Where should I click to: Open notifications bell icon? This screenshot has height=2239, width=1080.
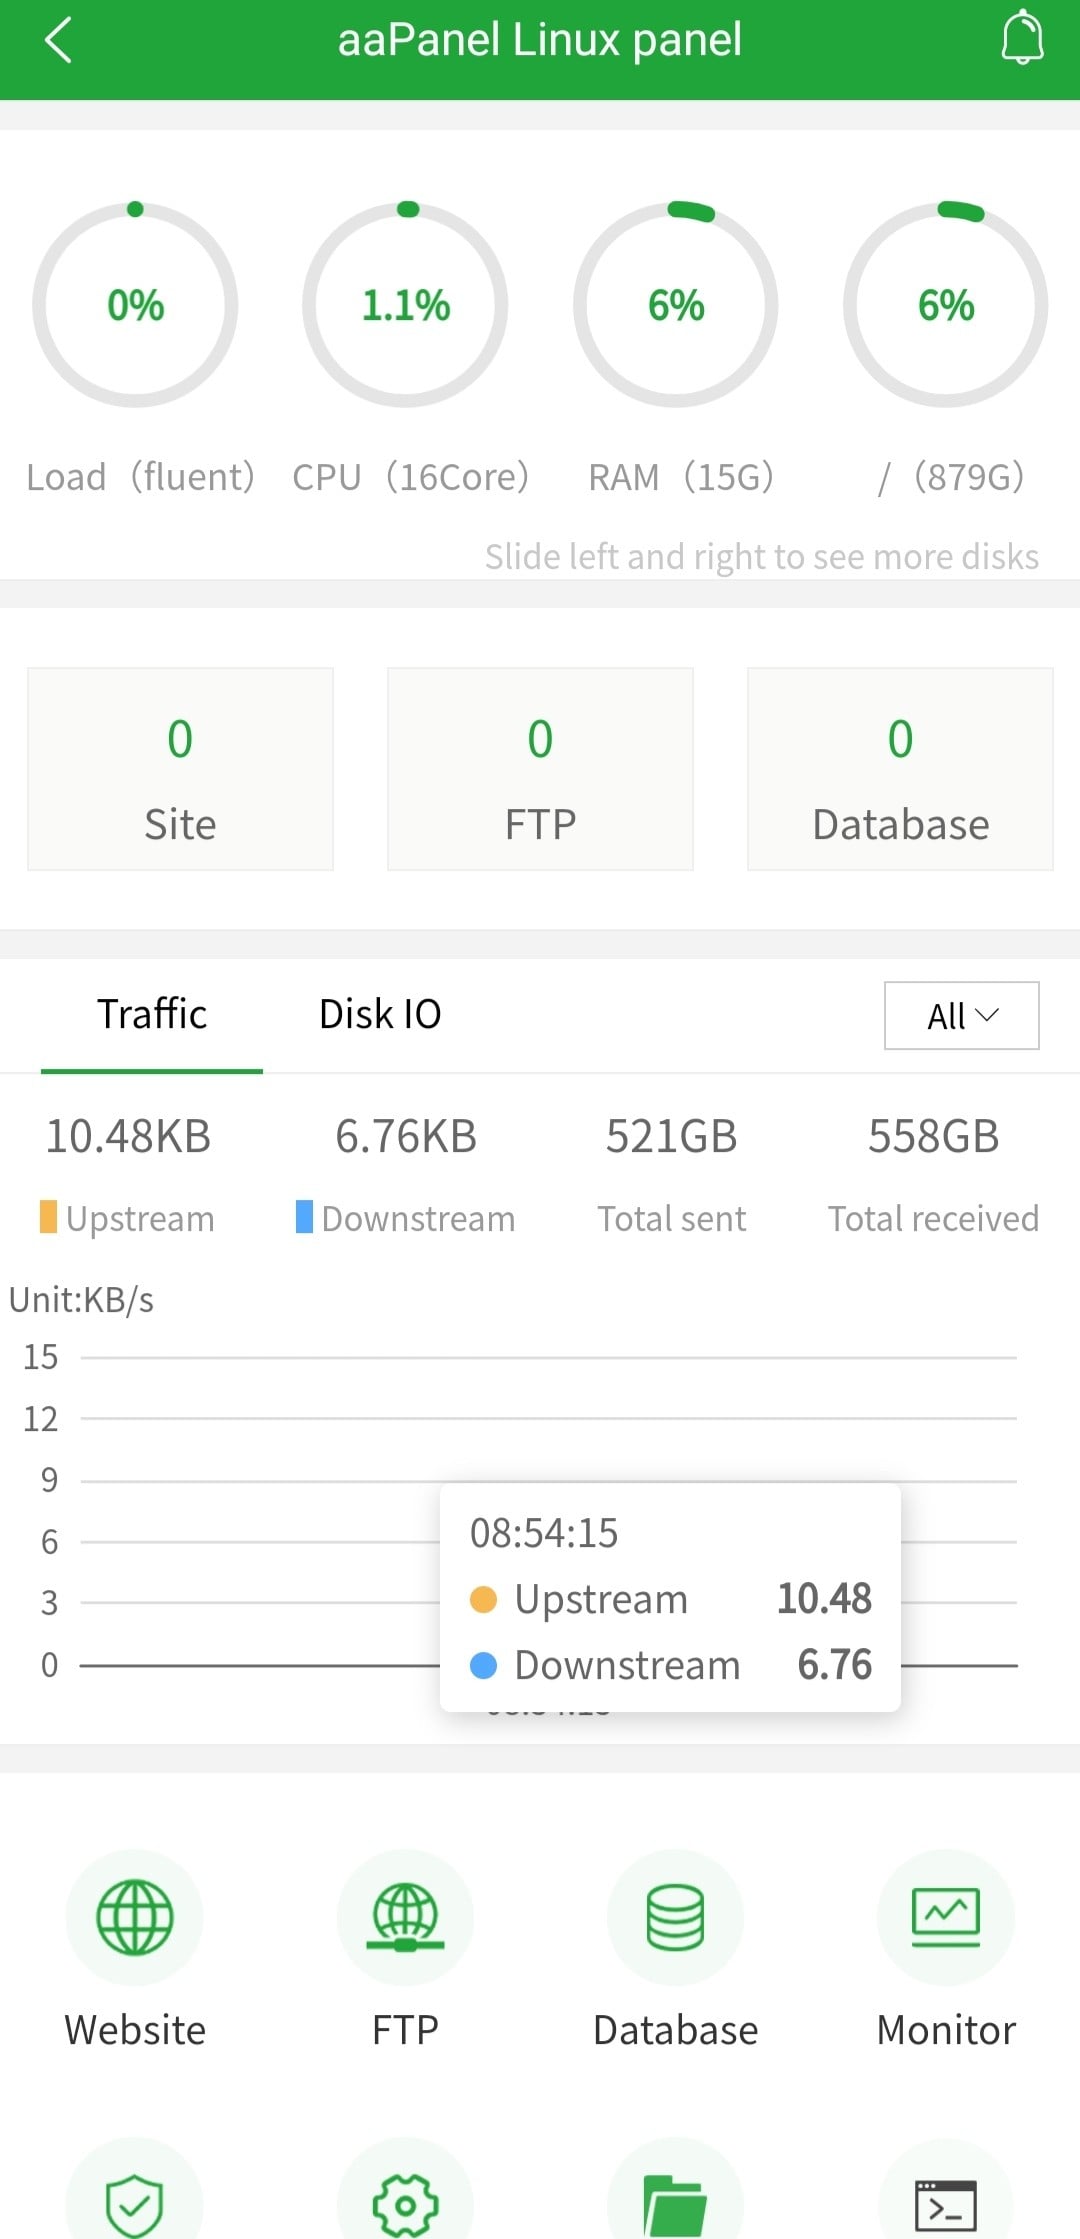click(x=1022, y=39)
